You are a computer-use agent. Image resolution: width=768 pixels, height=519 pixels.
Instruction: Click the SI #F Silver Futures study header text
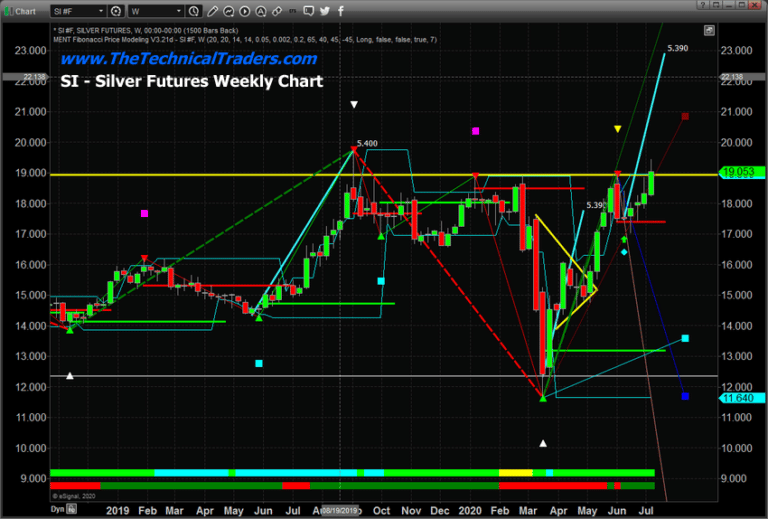point(145,30)
